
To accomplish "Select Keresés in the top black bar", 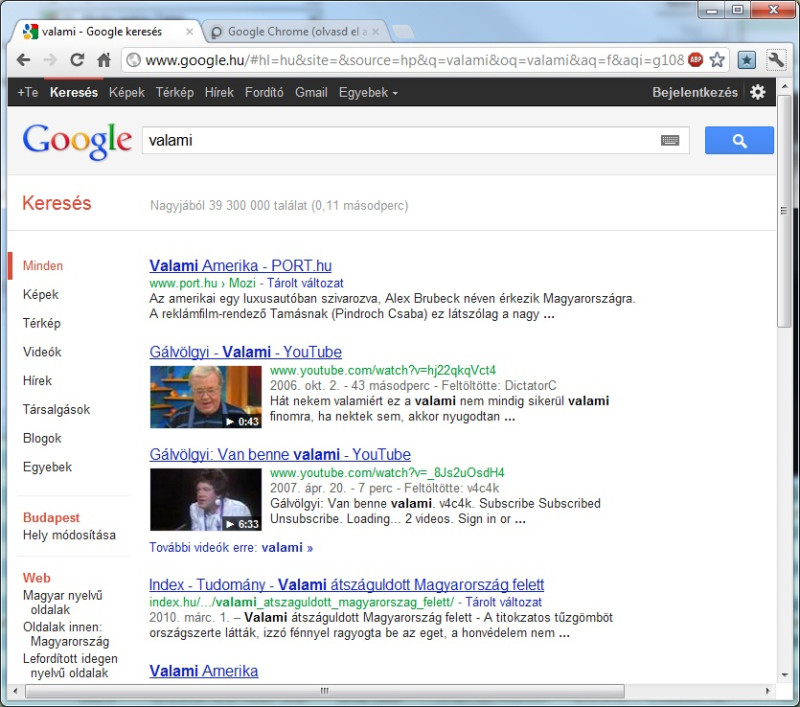I will coord(74,92).
